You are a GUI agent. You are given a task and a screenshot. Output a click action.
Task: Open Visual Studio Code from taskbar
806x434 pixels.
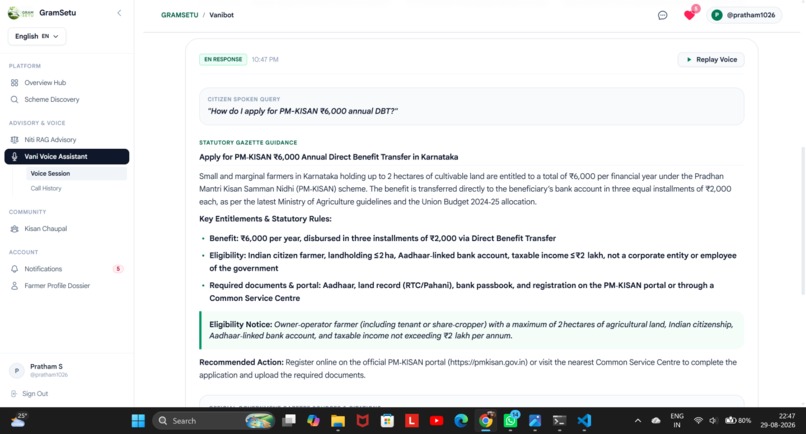click(584, 421)
